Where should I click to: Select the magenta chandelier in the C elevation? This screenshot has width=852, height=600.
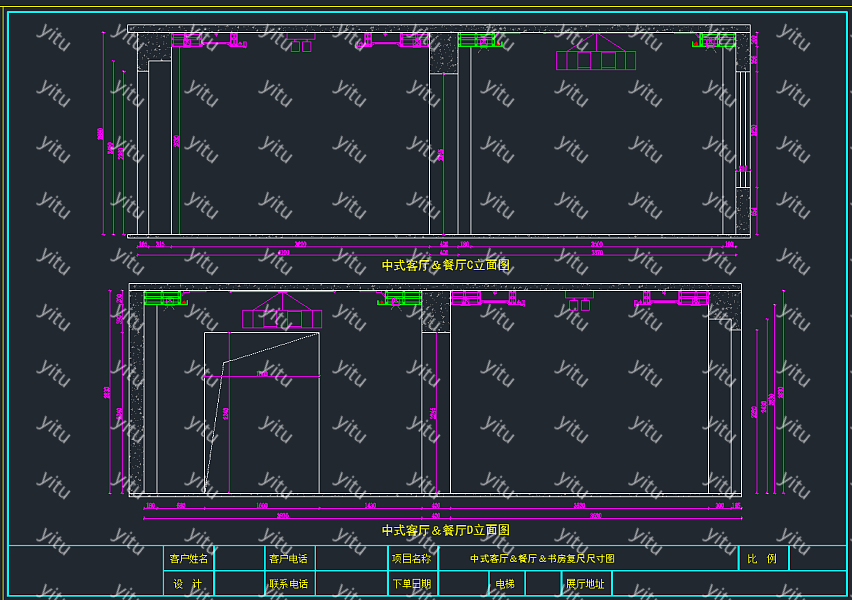pyautogui.click(x=596, y=57)
